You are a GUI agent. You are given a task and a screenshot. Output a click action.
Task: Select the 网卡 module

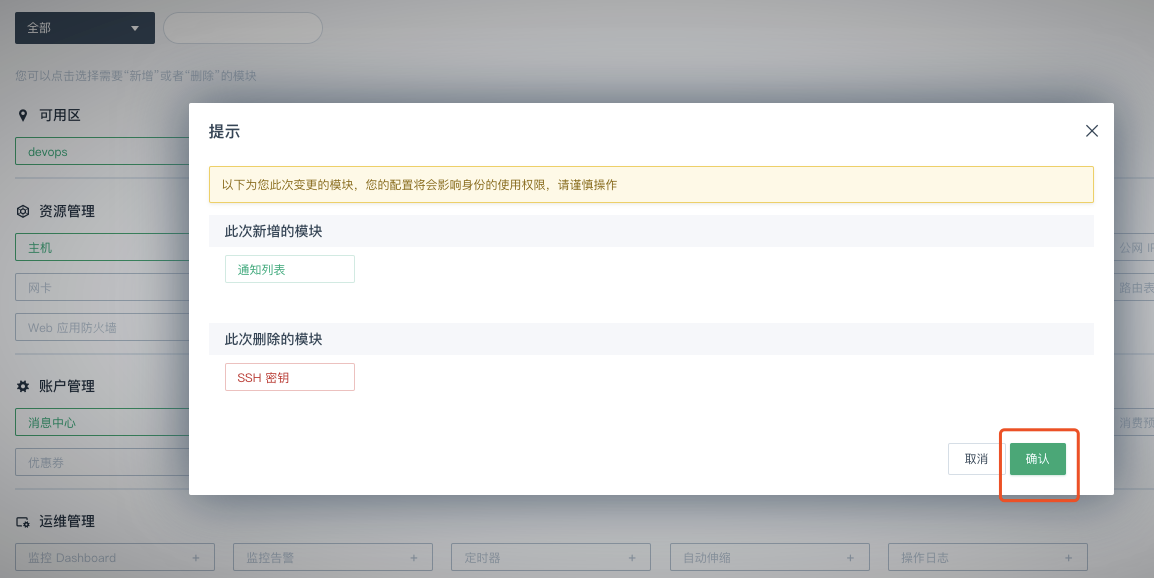pos(102,288)
